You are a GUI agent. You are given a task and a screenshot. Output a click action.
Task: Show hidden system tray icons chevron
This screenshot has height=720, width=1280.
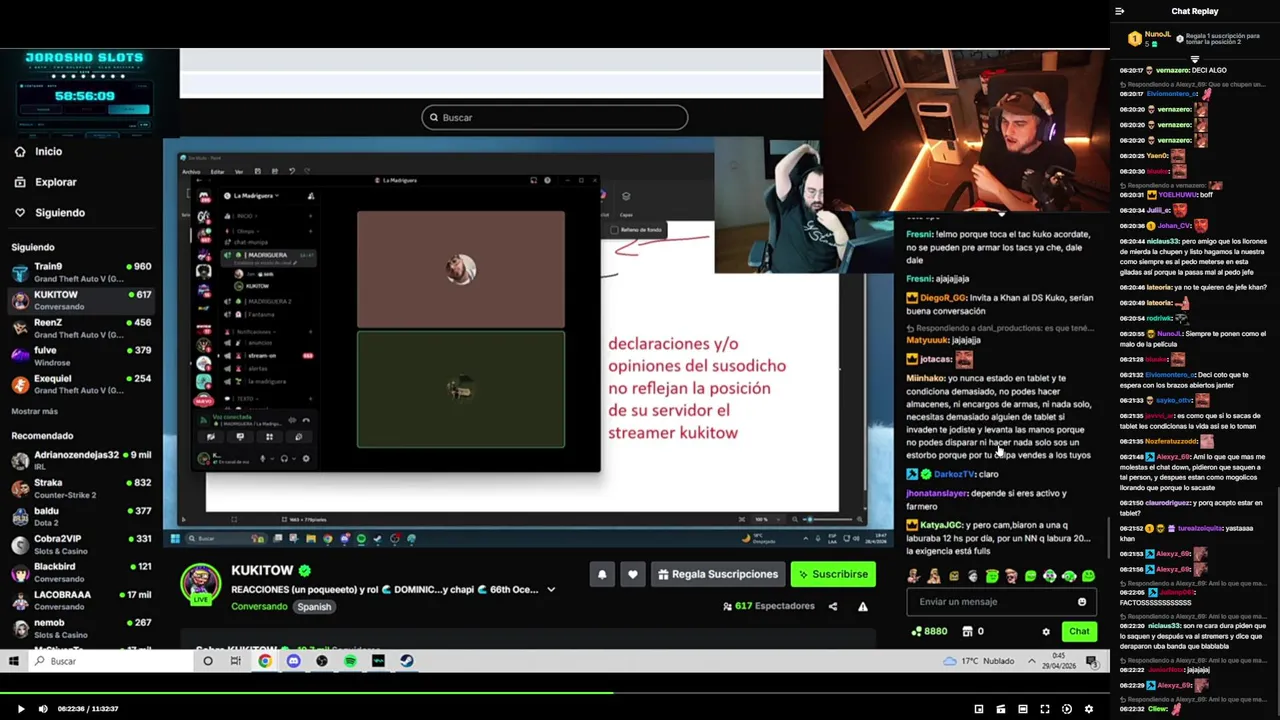tap(1032, 661)
